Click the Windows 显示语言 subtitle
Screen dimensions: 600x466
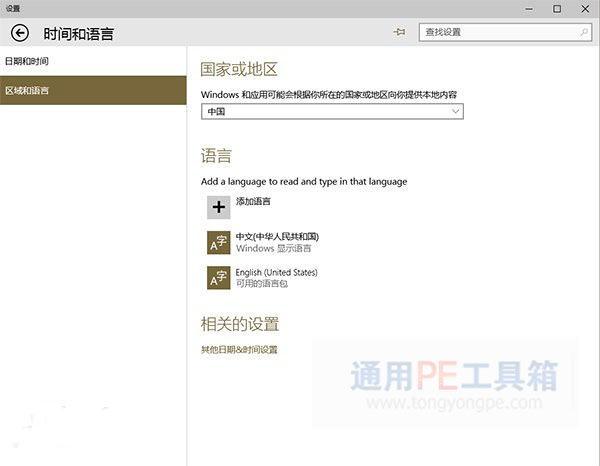pos(274,248)
